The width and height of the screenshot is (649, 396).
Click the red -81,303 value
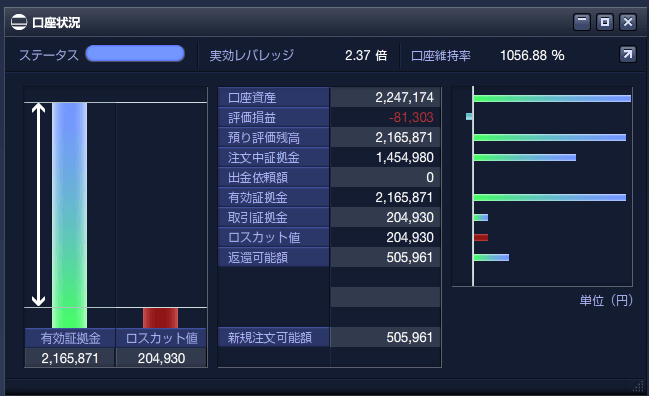click(411, 118)
